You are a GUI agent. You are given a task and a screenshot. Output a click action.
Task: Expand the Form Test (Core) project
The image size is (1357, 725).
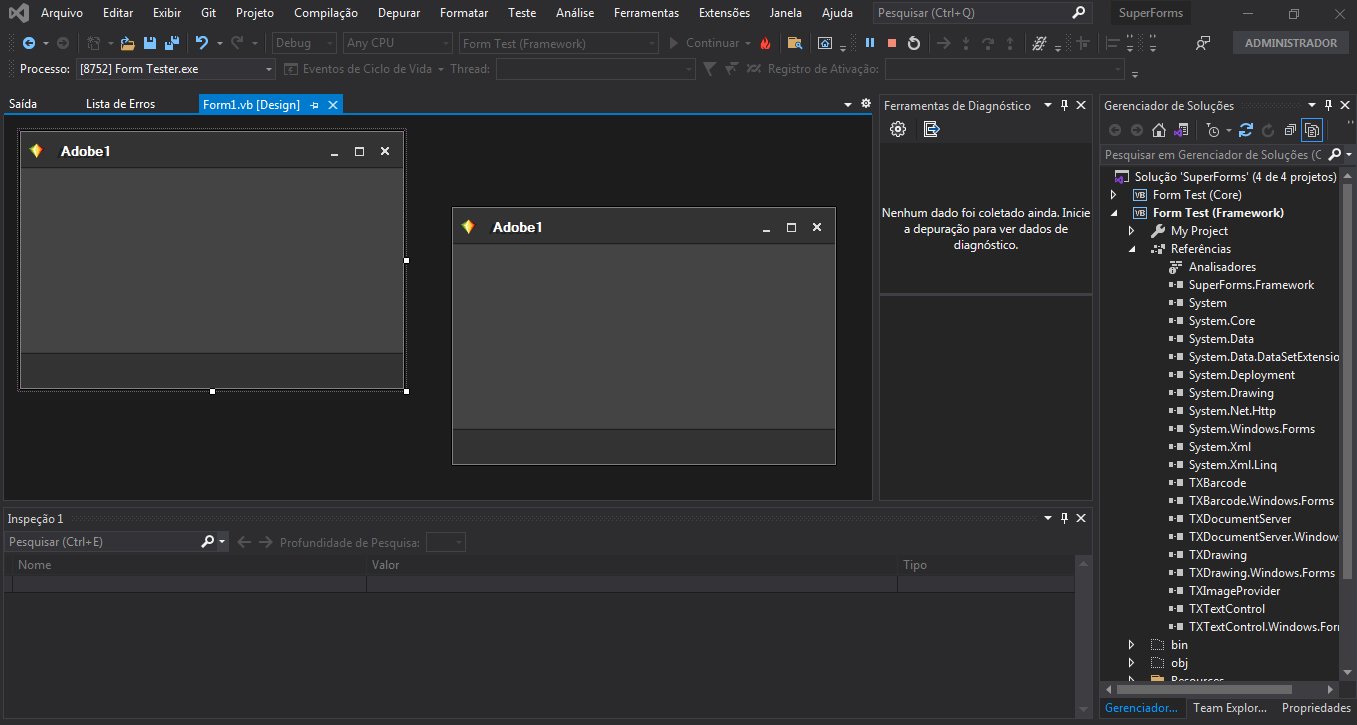click(1114, 195)
